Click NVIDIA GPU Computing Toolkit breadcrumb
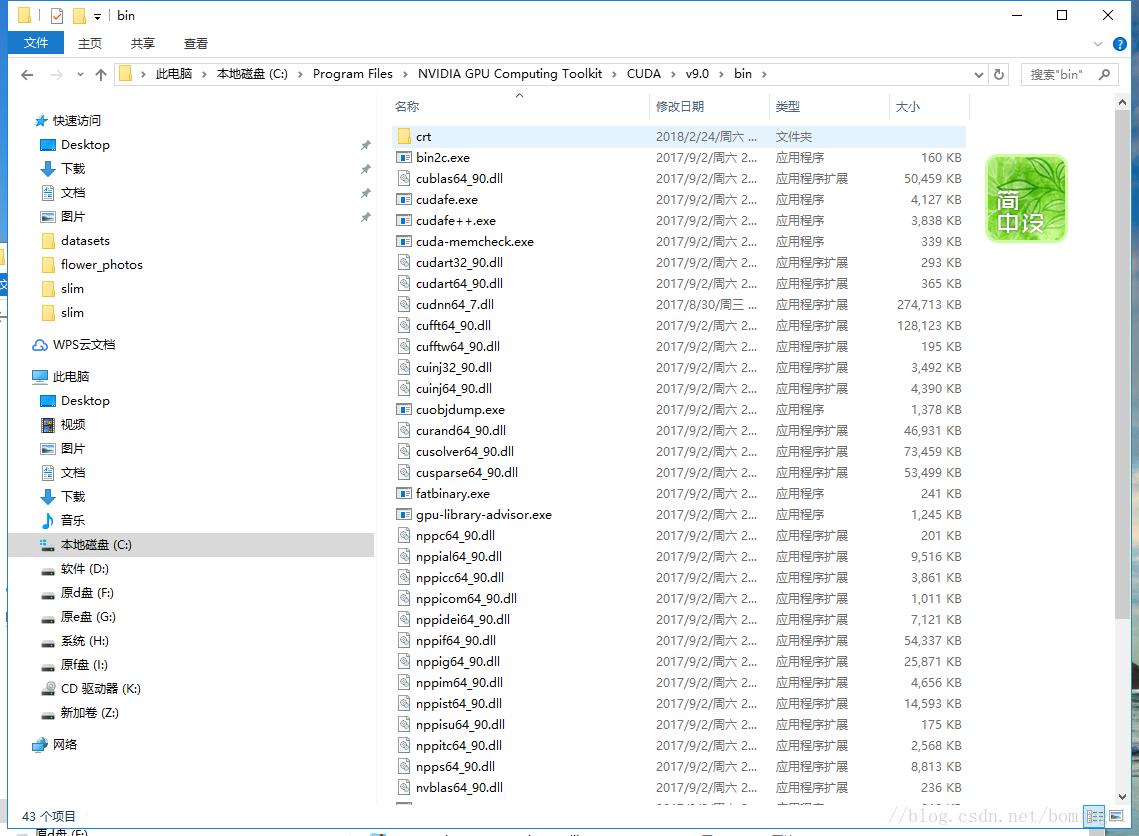The width and height of the screenshot is (1139, 836). 509,73
